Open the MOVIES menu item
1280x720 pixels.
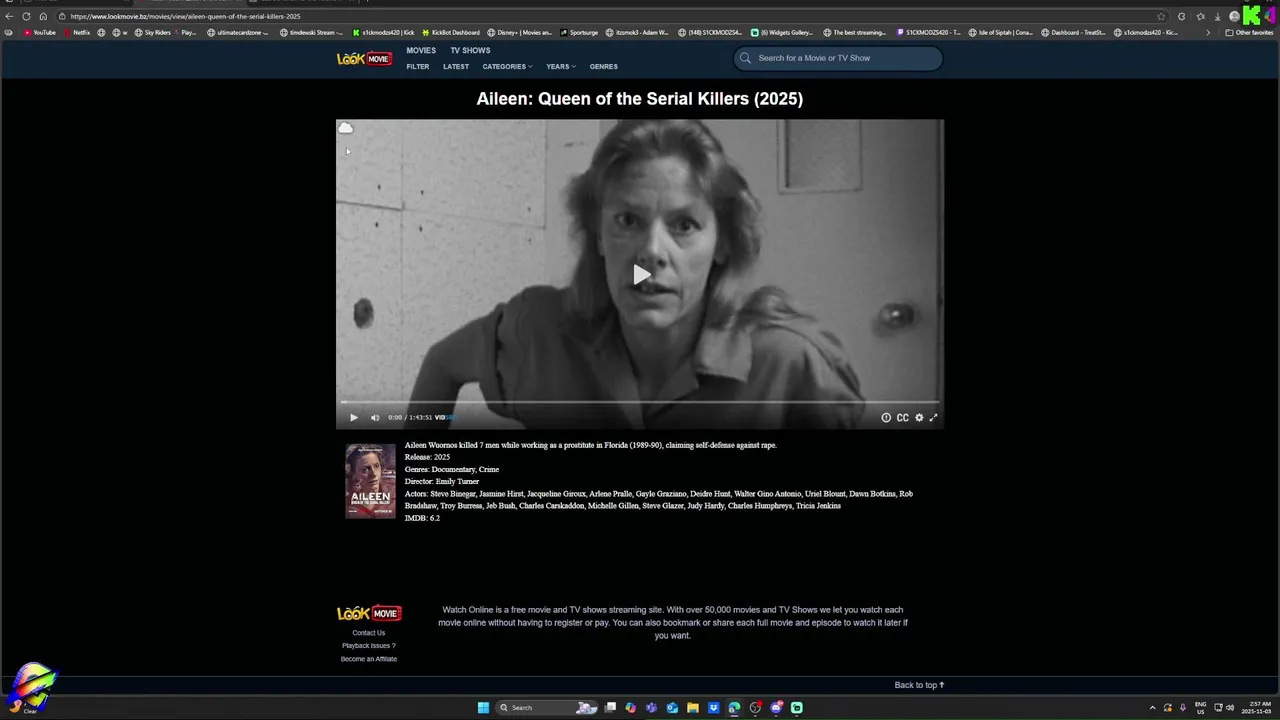click(421, 50)
